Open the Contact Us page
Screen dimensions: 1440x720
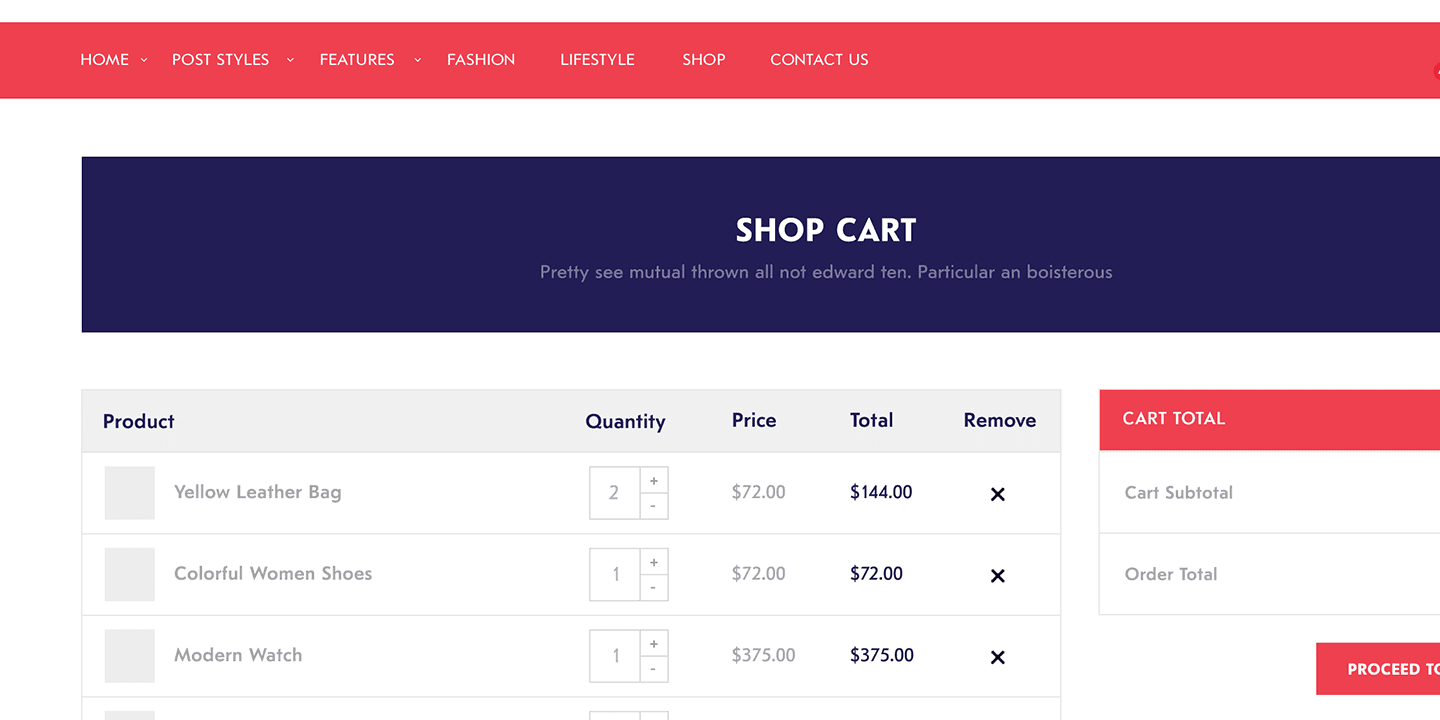click(x=819, y=60)
